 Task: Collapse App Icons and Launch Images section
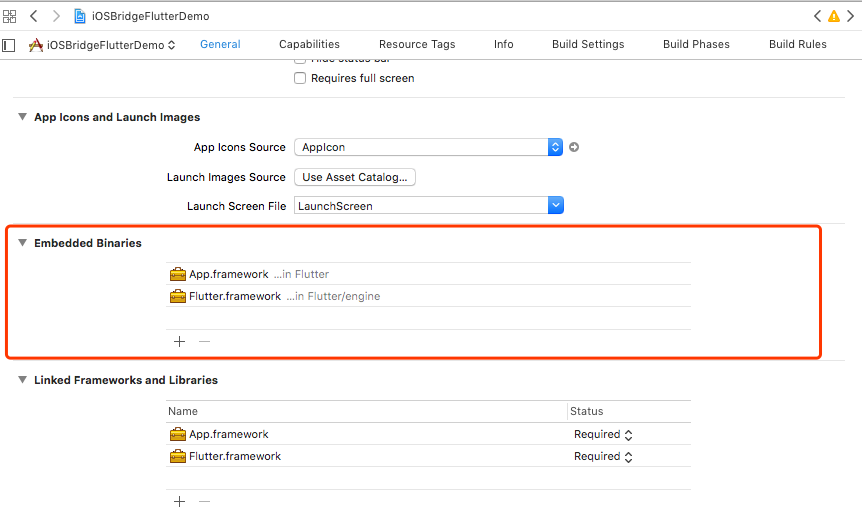tap(22, 117)
